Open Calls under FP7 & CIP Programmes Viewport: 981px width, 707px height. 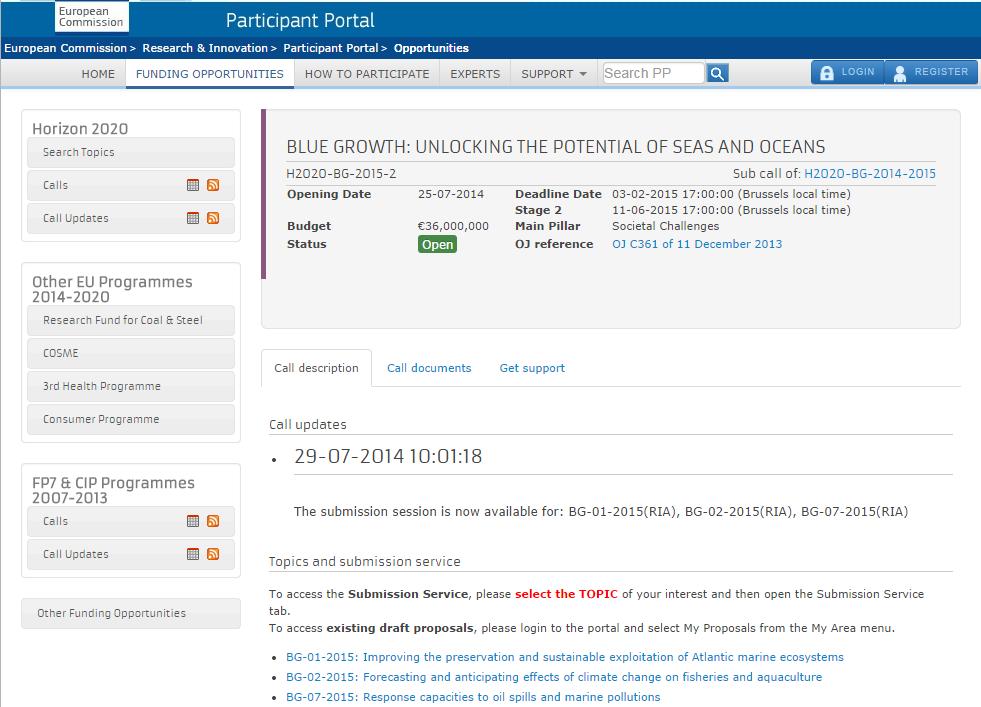[131, 521]
